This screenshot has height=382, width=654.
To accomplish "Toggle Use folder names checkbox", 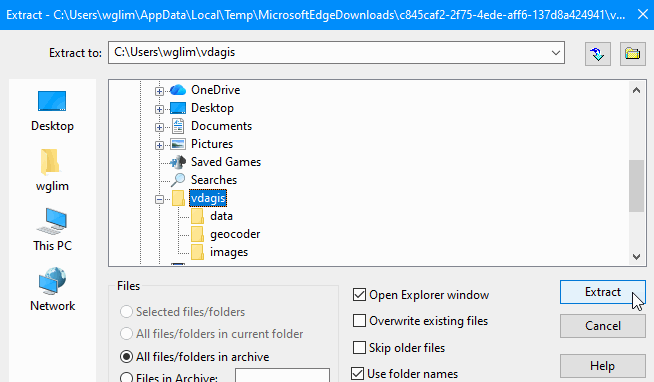I will (x=357, y=374).
